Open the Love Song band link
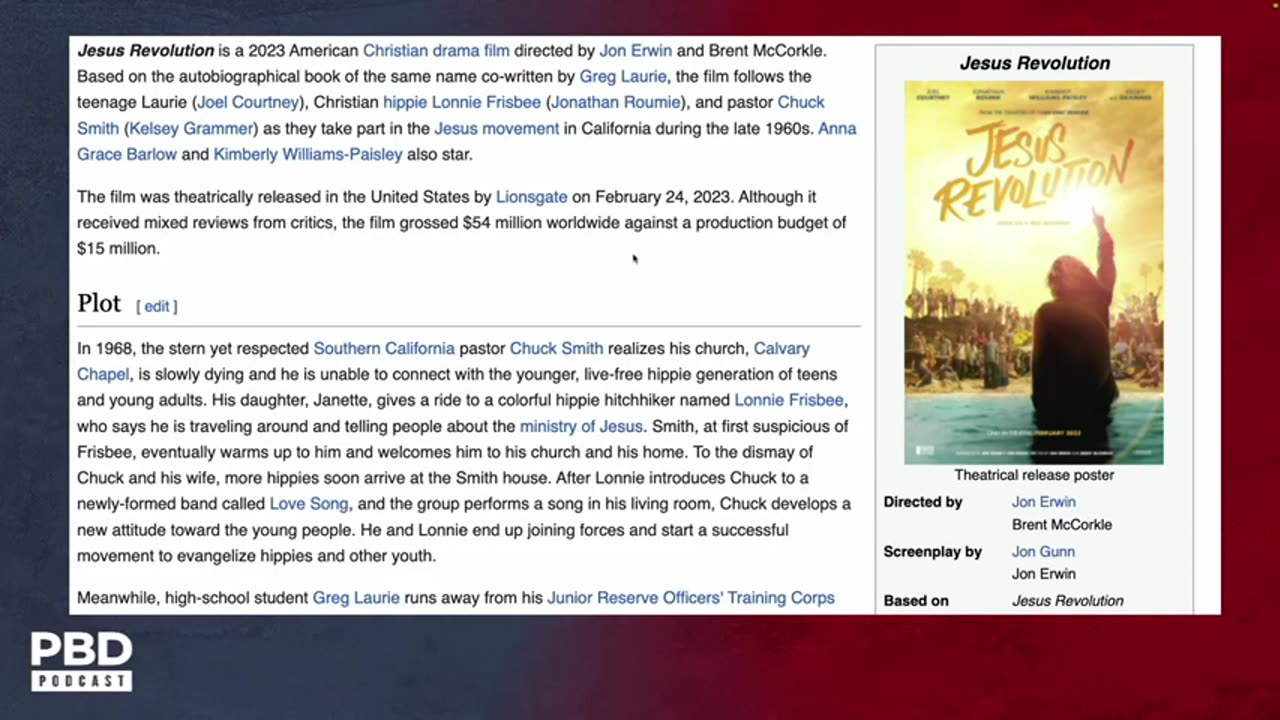 point(309,504)
